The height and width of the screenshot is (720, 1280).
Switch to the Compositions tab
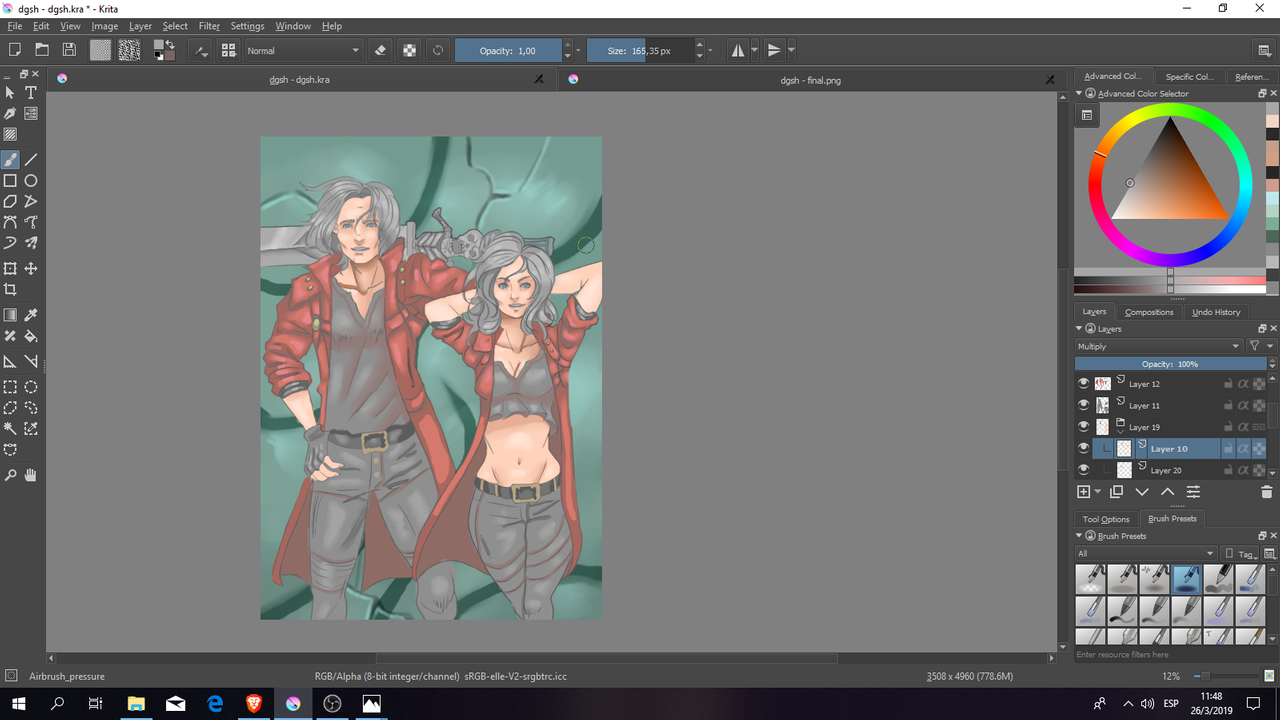click(1149, 312)
